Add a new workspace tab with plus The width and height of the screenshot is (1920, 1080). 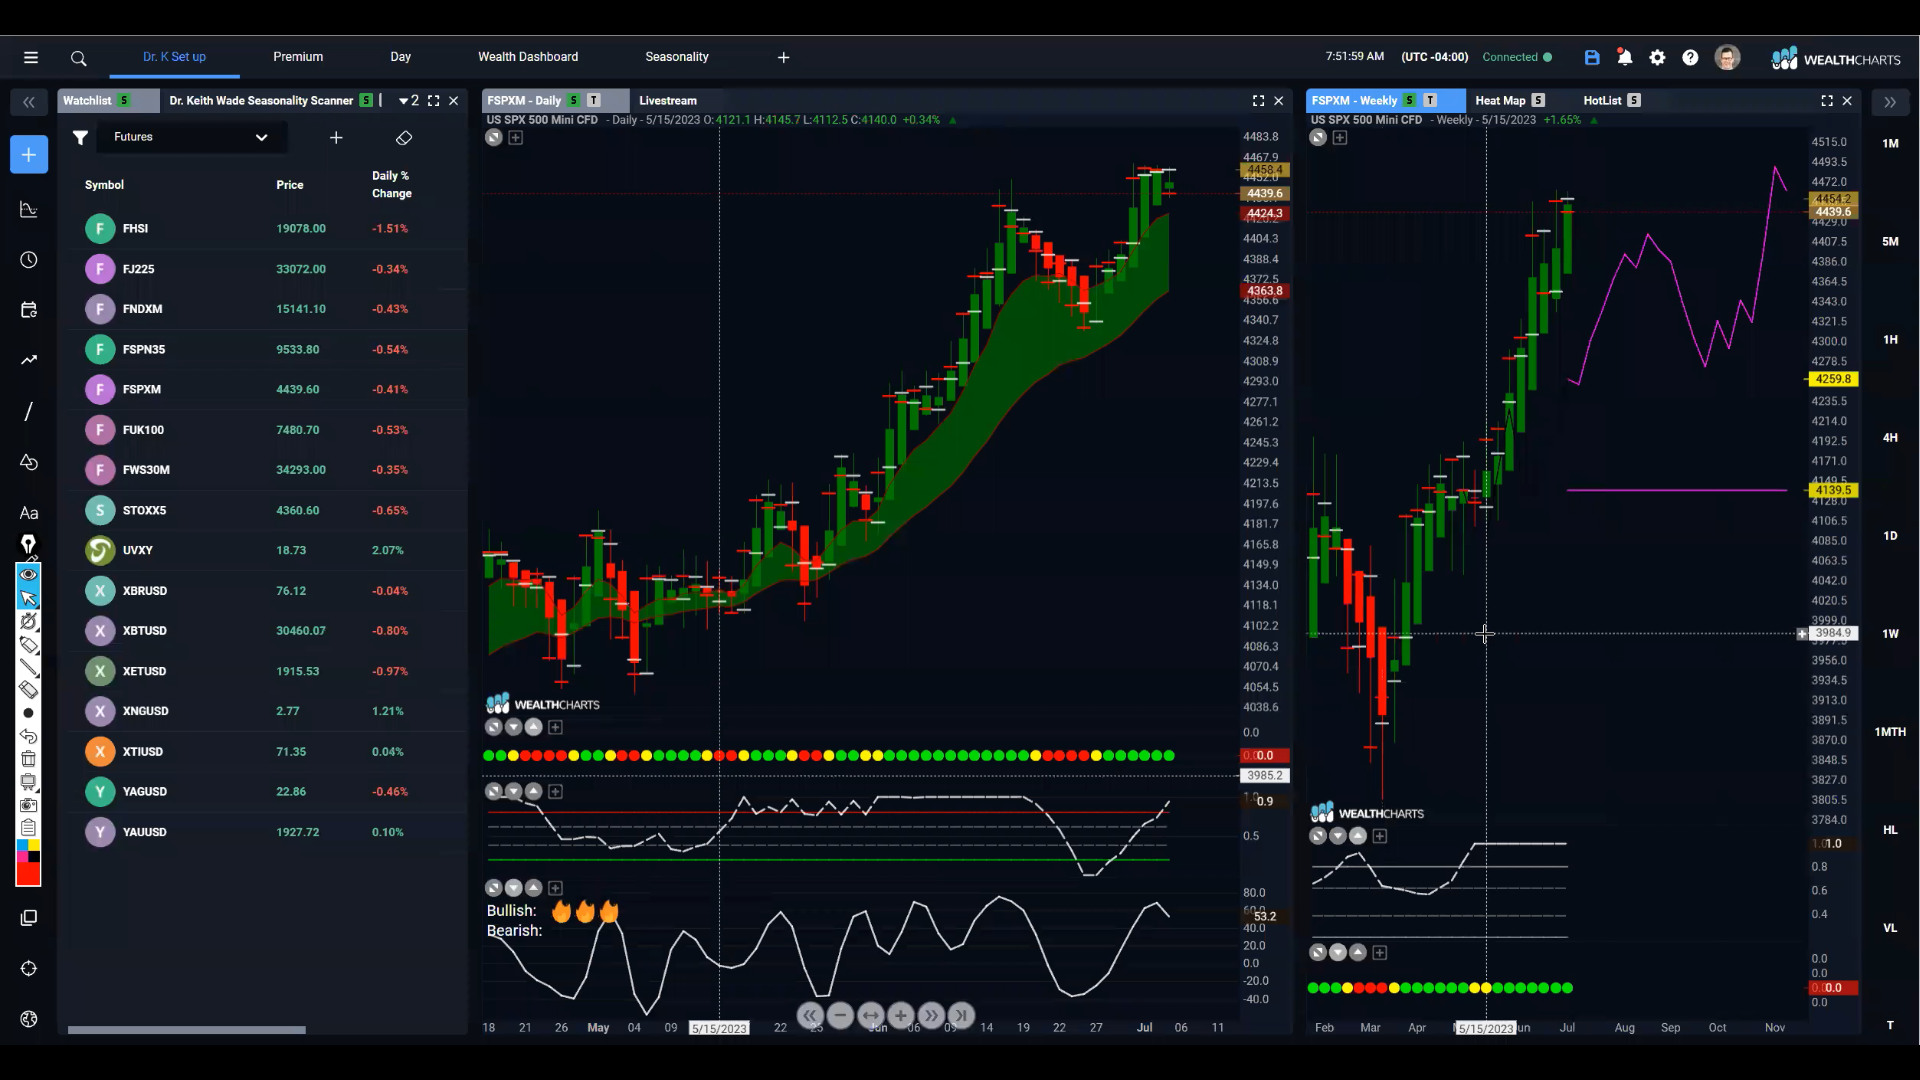(x=784, y=58)
